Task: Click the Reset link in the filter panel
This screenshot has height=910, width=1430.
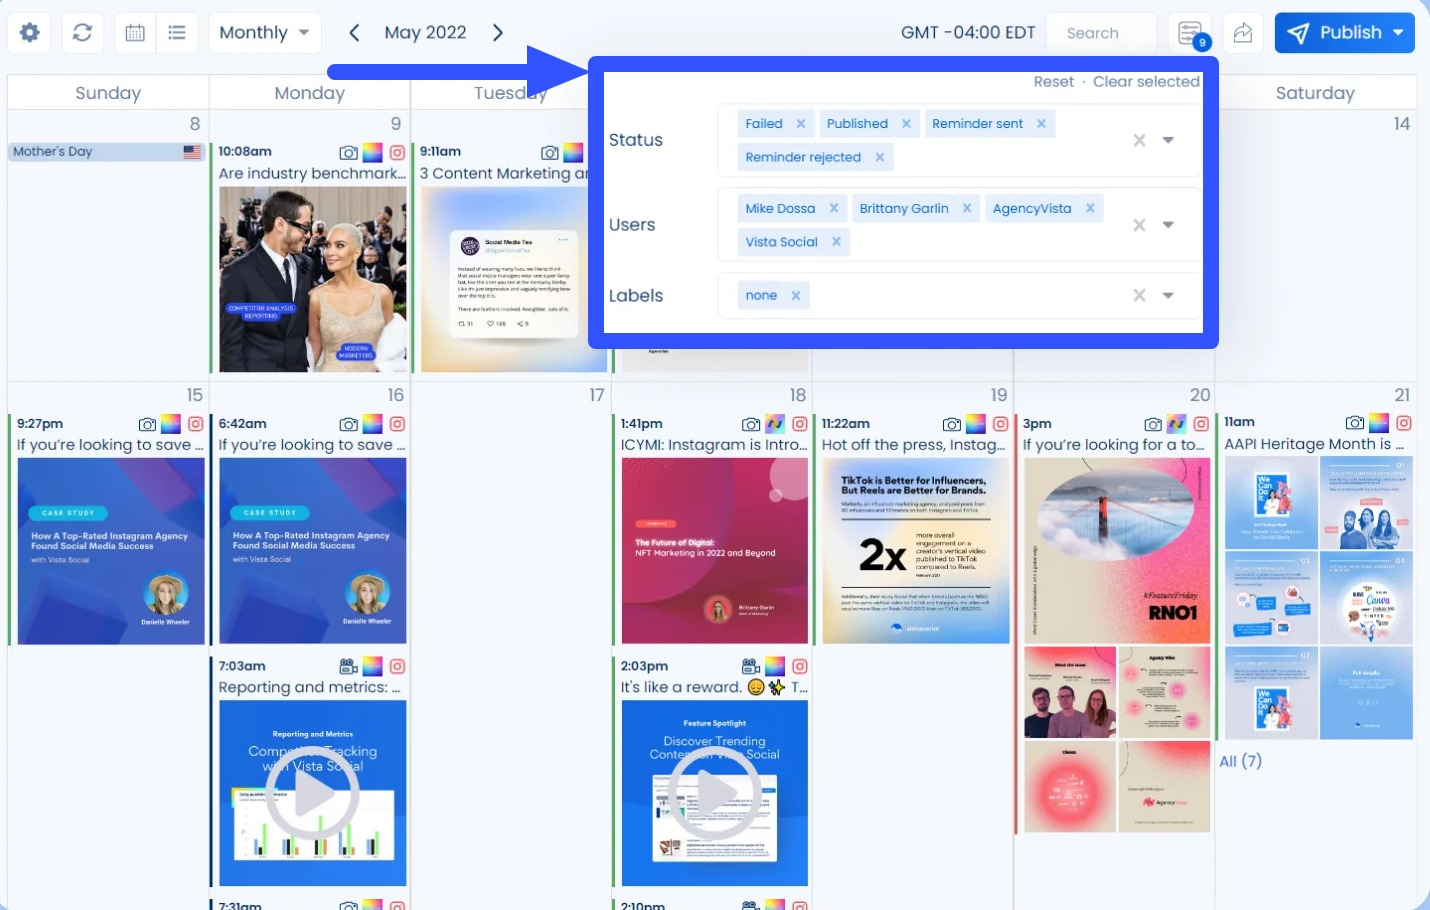Action: click(1053, 81)
